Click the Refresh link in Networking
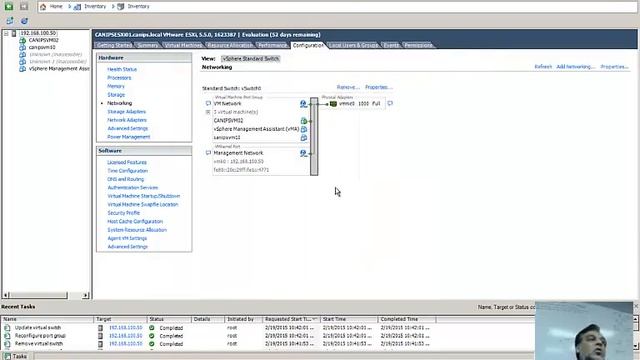This screenshot has width=640, height=360. pos(543,67)
